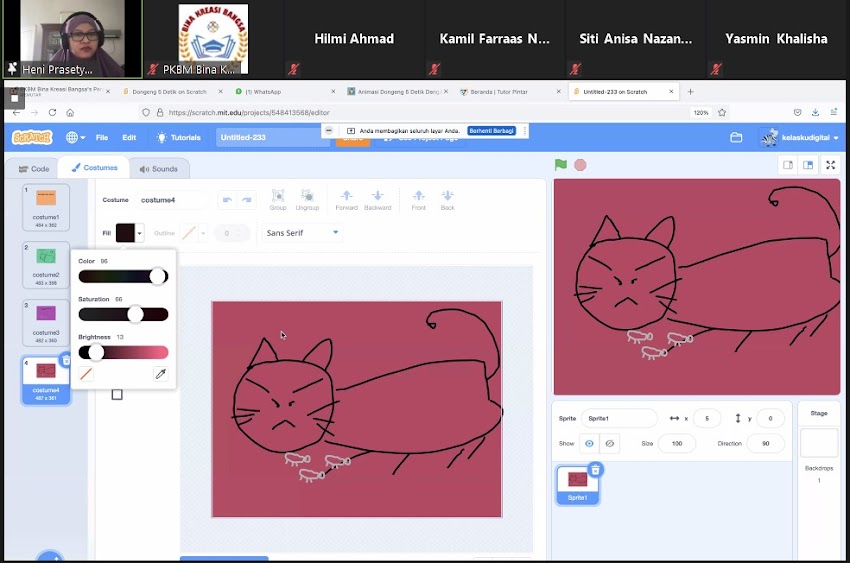Click the Berhenti Berbagi button
850x563 pixels.
point(492,131)
